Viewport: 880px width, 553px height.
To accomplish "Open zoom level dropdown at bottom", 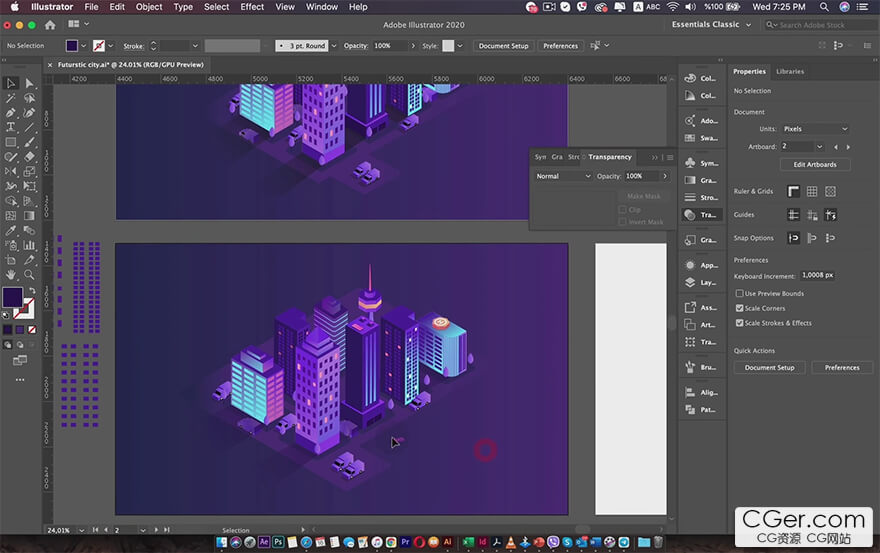I will coord(82,530).
